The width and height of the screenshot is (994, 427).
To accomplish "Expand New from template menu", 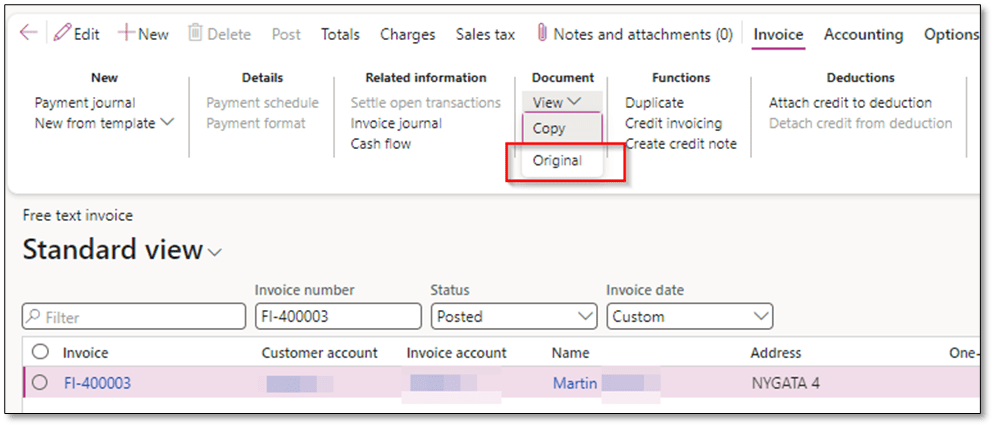I will click(x=167, y=123).
